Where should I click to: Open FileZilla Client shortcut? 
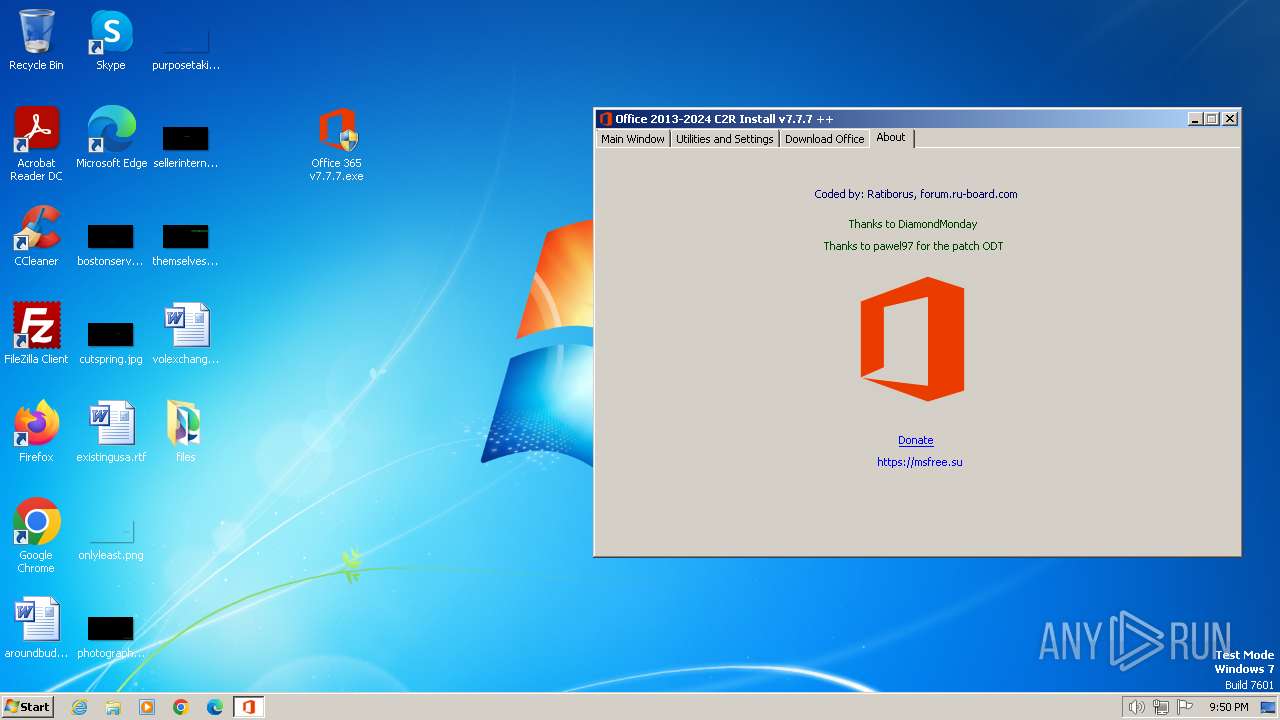pos(36,334)
